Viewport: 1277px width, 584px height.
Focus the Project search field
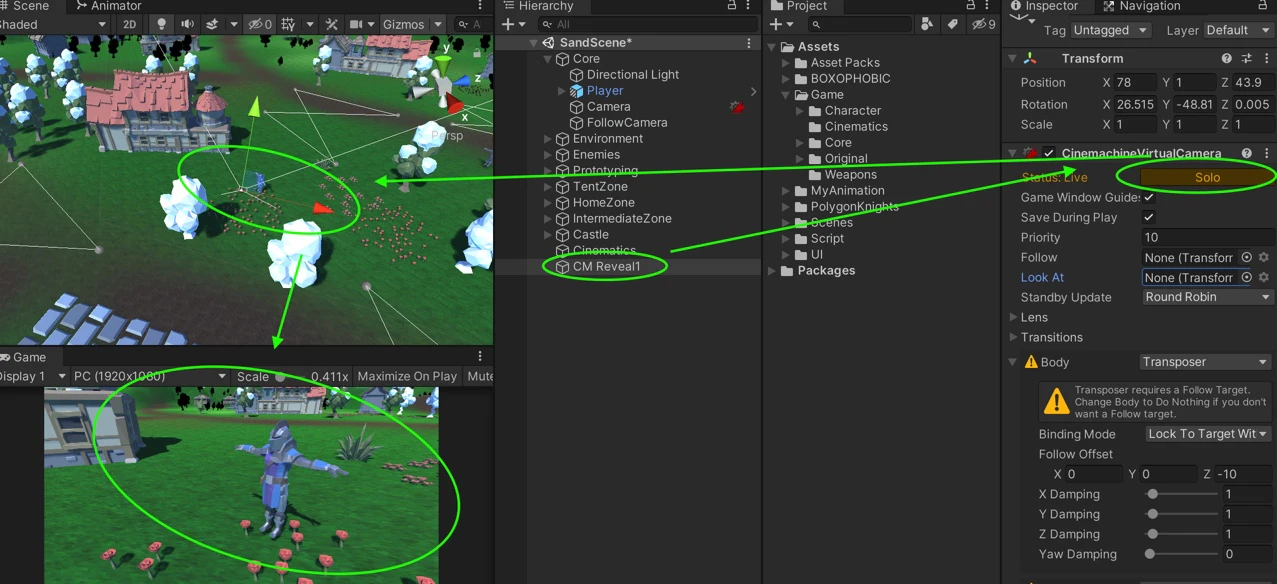point(859,24)
